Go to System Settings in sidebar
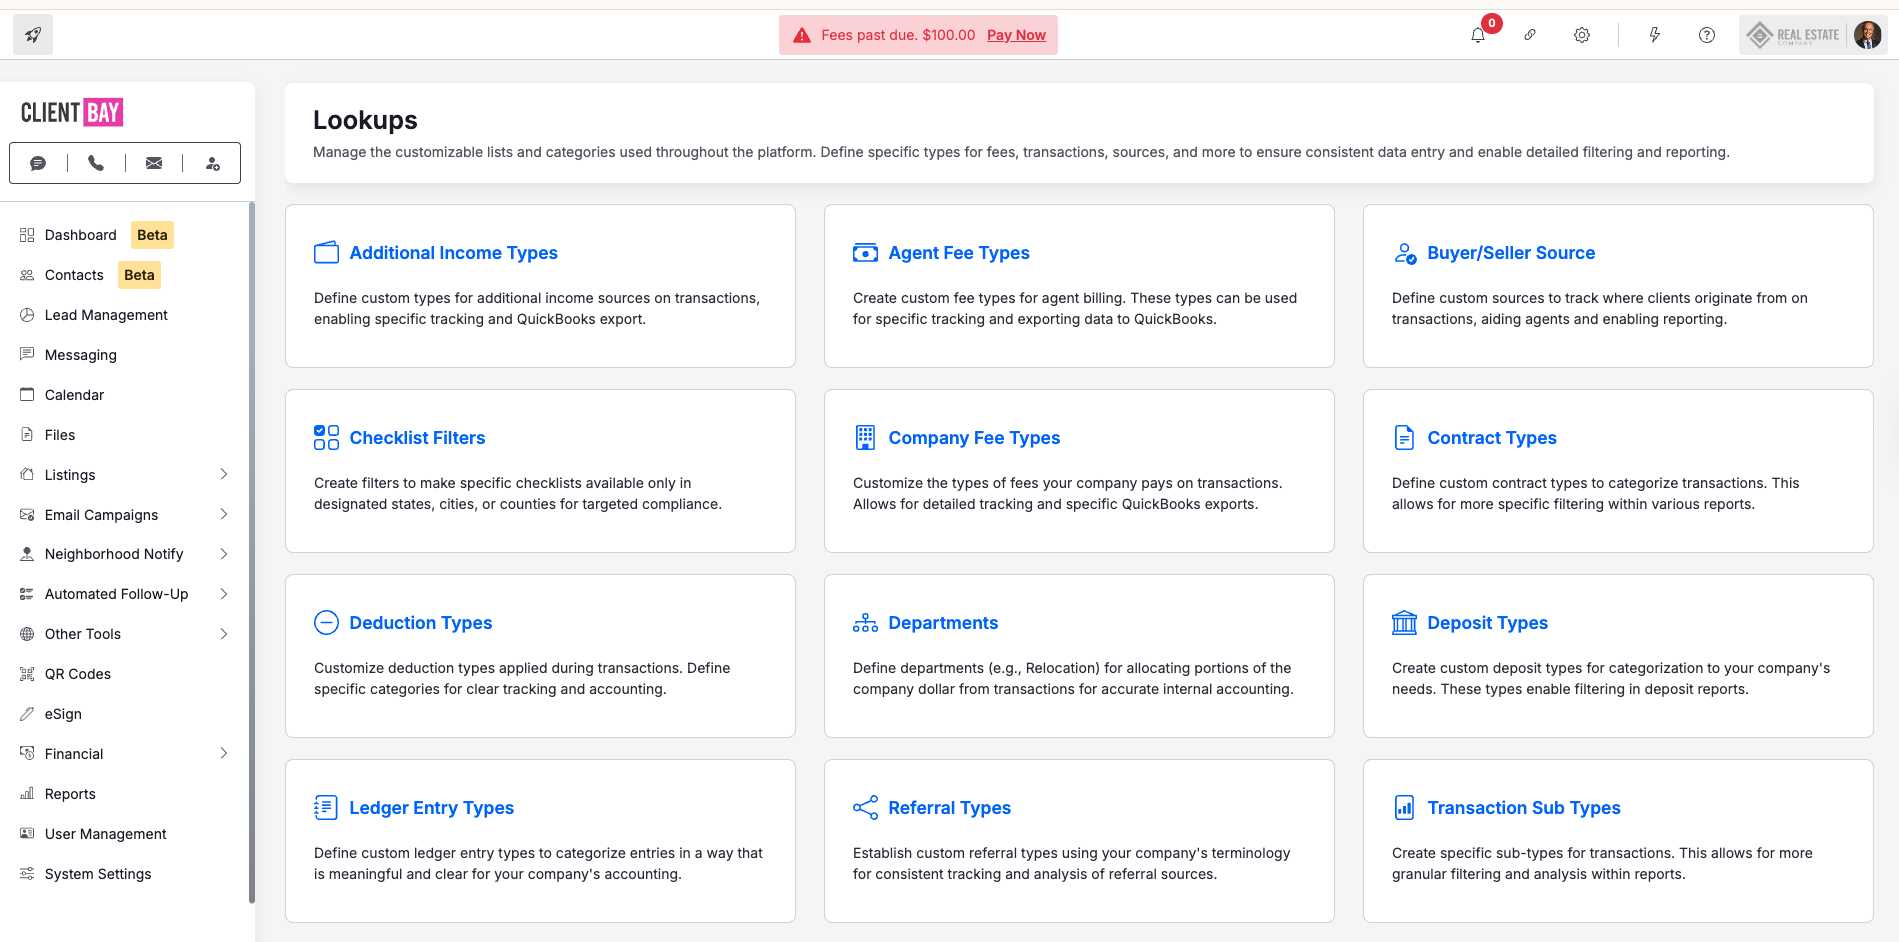 click(x=98, y=874)
